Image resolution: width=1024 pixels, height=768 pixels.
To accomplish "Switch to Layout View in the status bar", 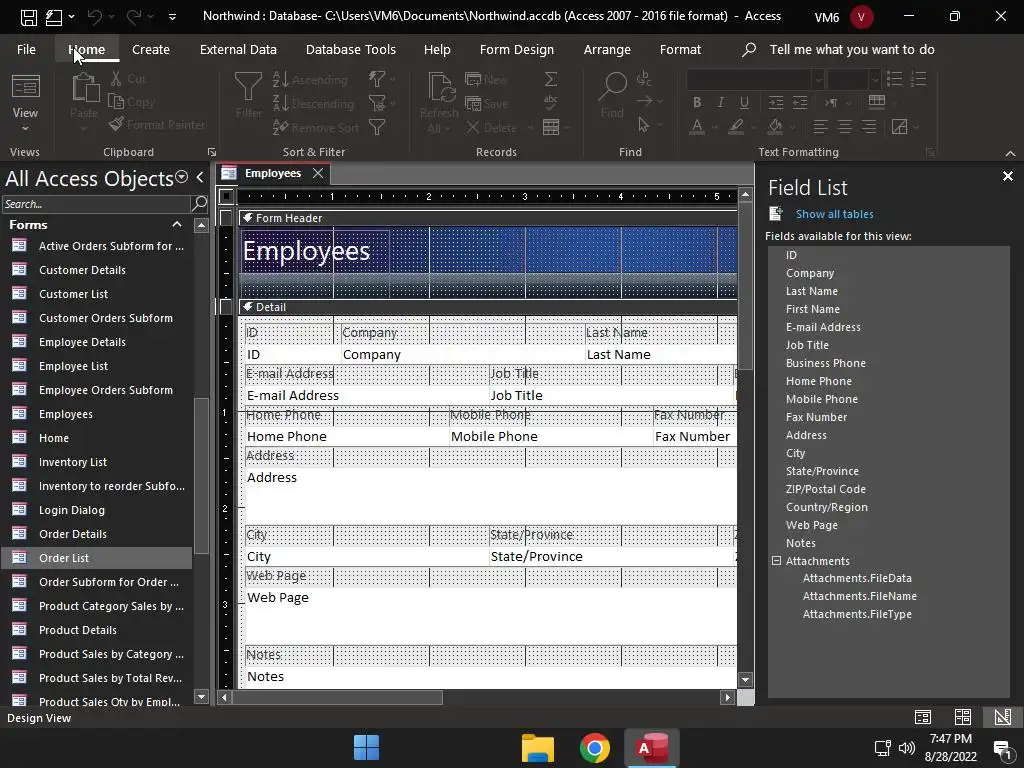I will coord(963,717).
